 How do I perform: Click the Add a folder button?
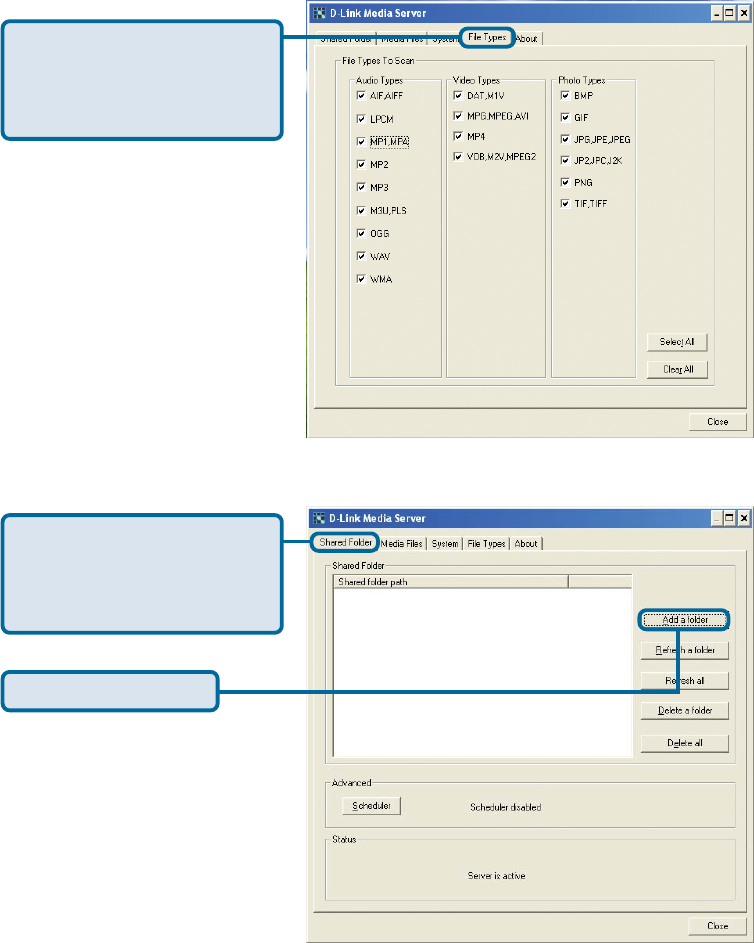tap(685, 619)
